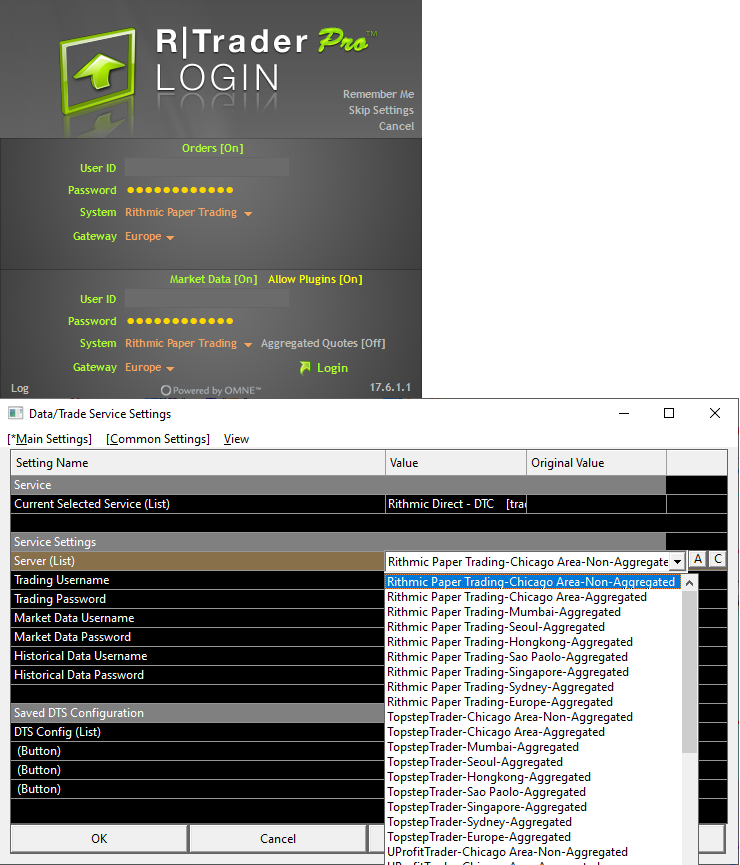Click the Historical Data Username row

pyautogui.click(x=198, y=656)
